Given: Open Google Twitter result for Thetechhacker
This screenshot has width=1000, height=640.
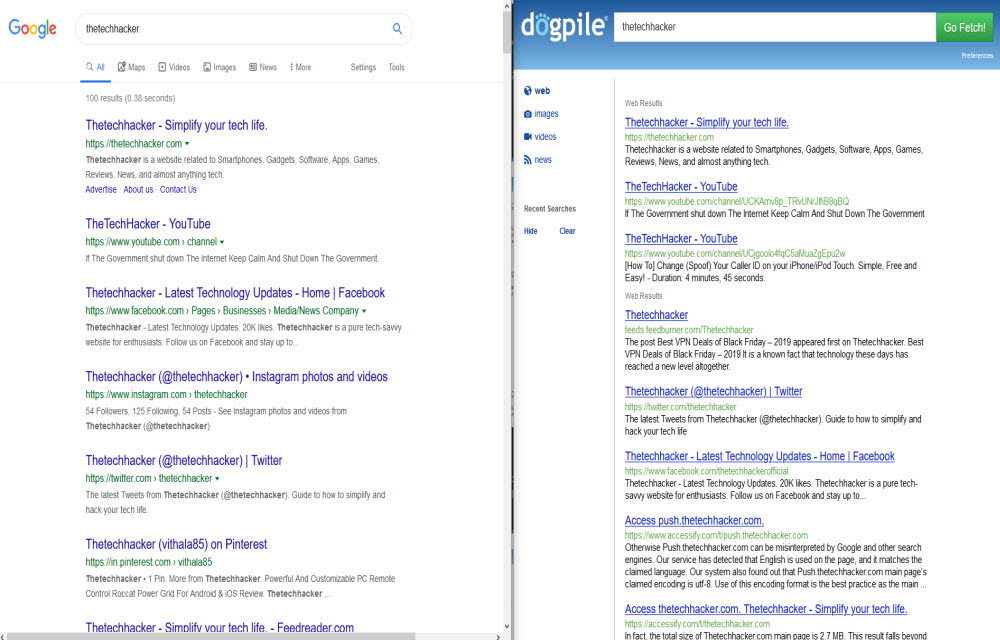Looking at the screenshot, I should [184, 460].
